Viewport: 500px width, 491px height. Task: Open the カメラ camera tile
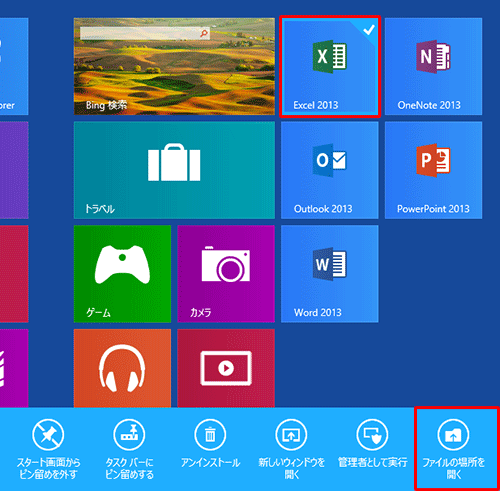click(226, 274)
